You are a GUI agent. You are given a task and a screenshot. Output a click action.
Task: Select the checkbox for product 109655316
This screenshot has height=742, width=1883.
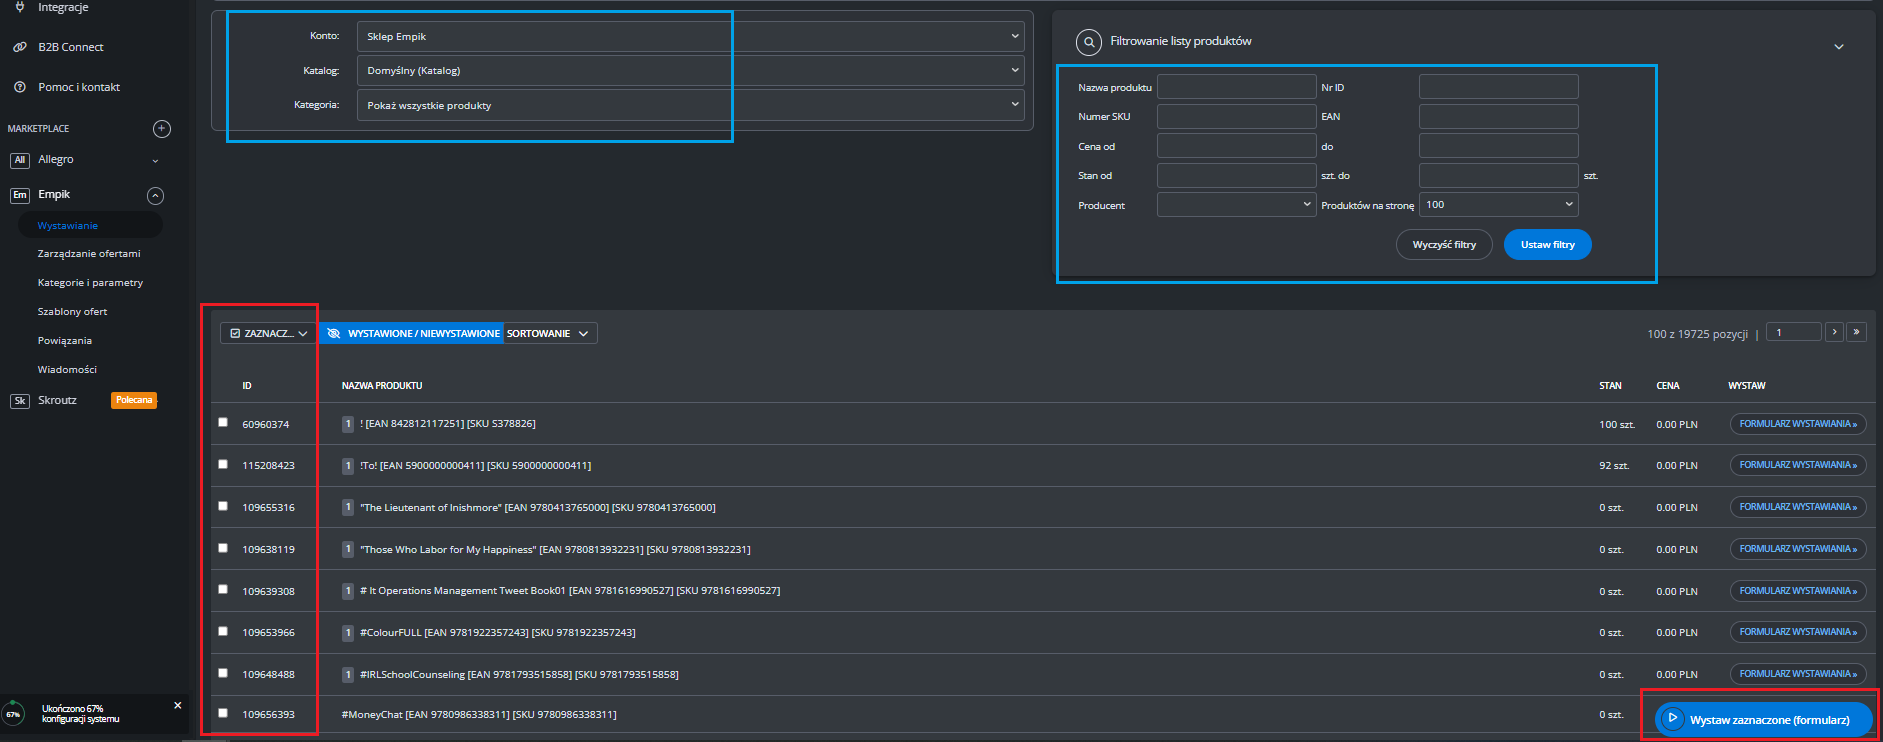(x=223, y=506)
